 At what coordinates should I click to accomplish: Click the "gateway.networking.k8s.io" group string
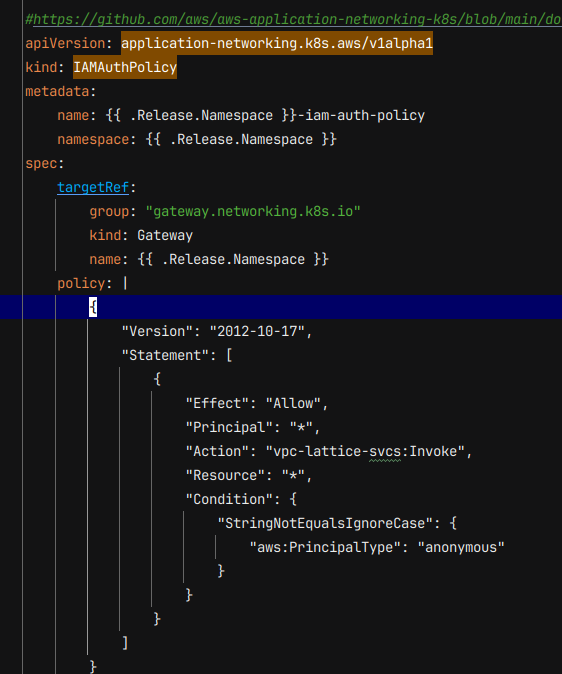[253, 211]
